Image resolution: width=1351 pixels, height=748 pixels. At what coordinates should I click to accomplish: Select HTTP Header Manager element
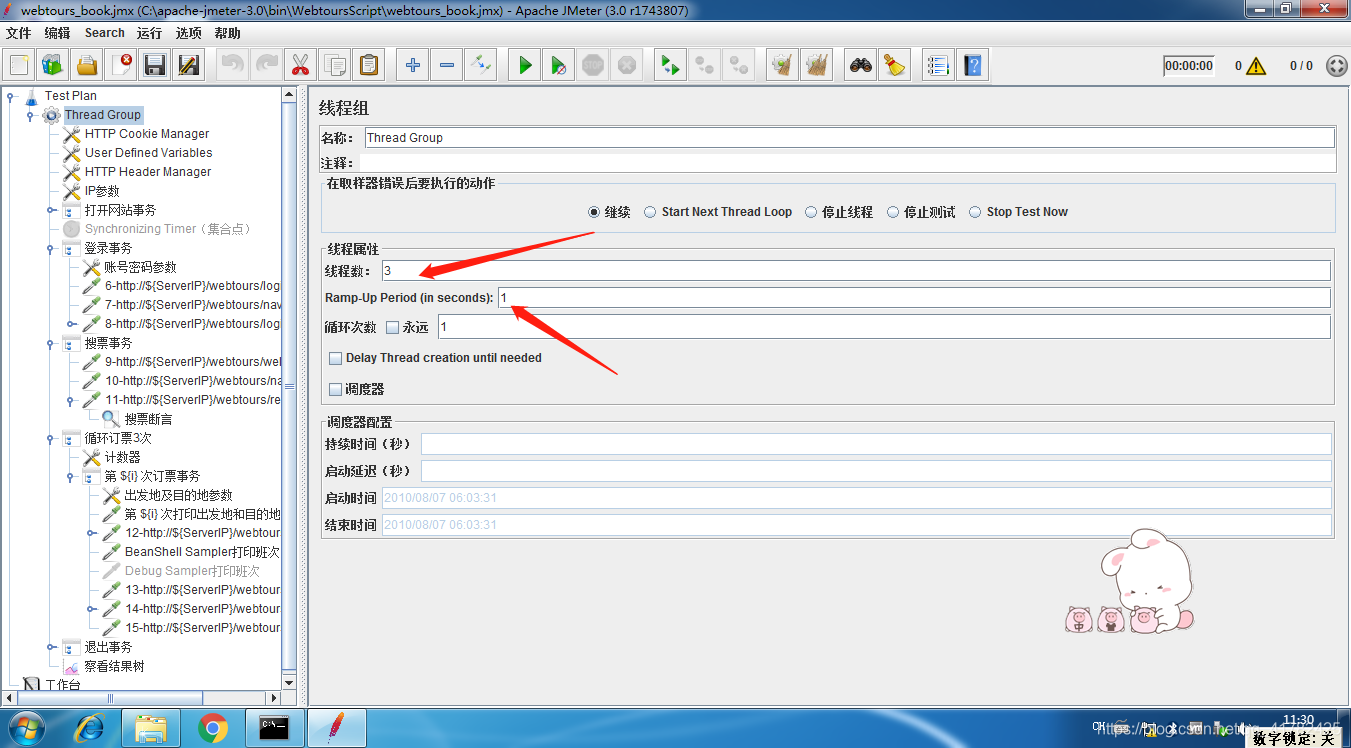(148, 172)
